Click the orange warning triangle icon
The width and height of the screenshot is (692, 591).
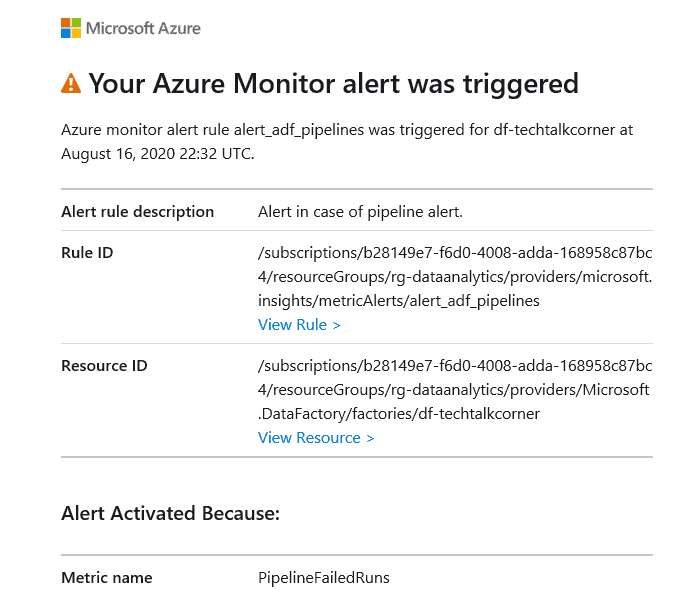71,83
